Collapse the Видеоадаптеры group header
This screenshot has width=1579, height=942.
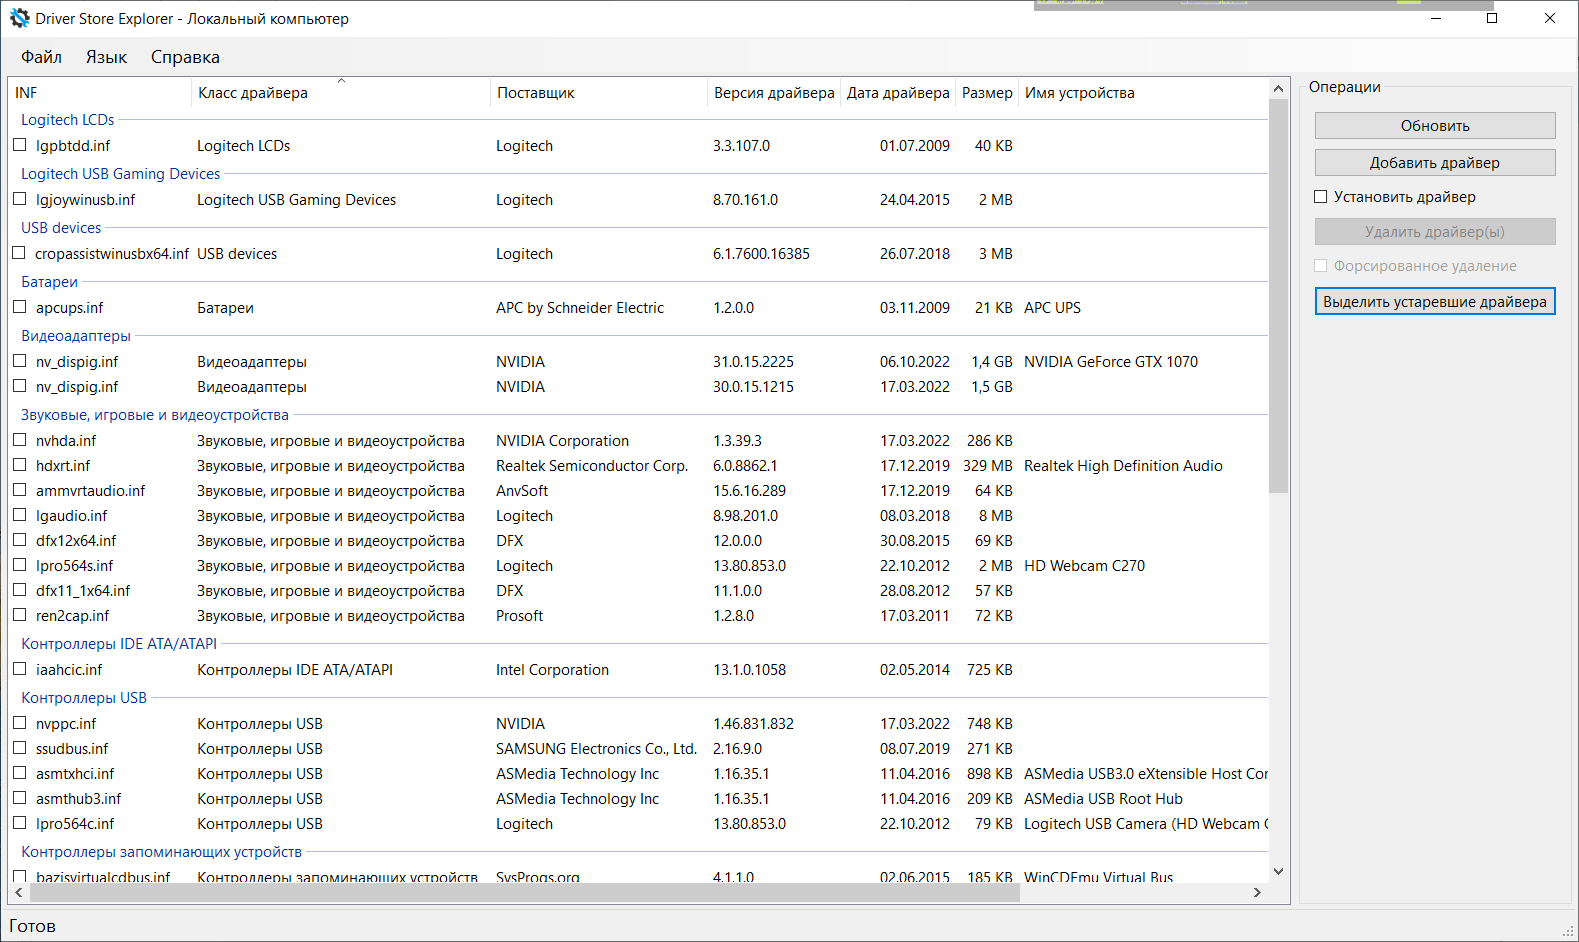[x=76, y=336]
